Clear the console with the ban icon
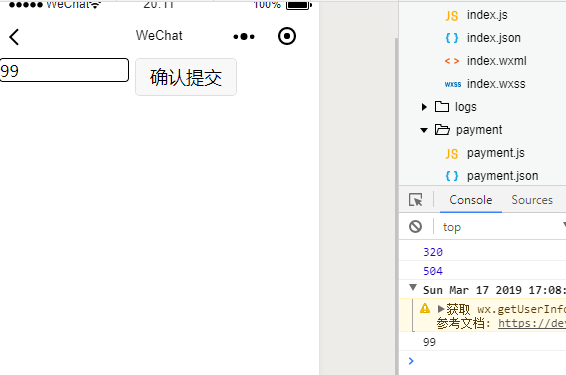The image size is (566, 375). 415,227
